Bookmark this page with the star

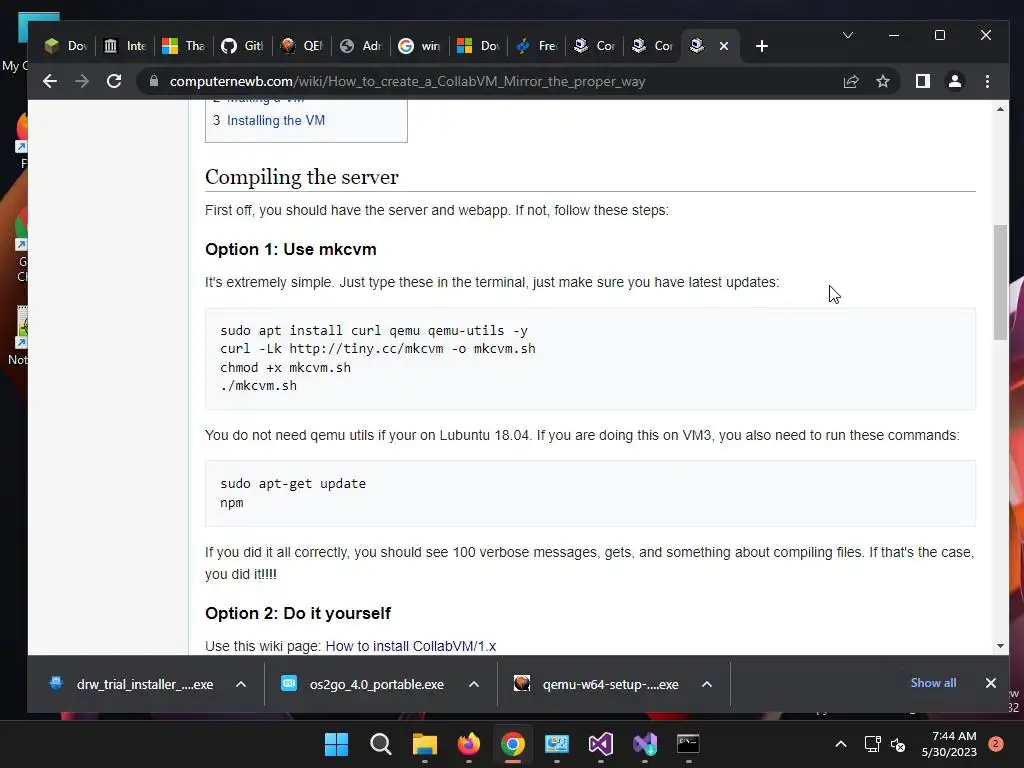pos(883,81)
